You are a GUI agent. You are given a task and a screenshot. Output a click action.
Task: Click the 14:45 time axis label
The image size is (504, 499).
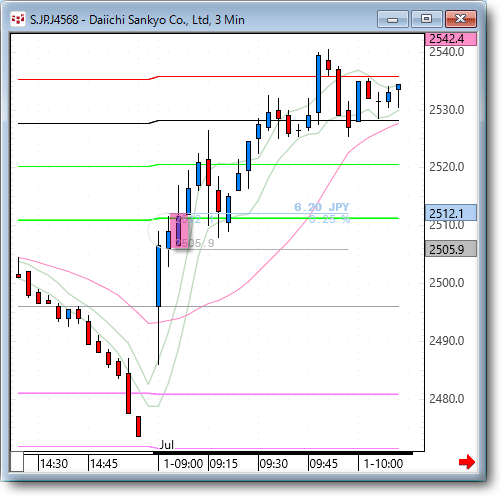[104, 464]
